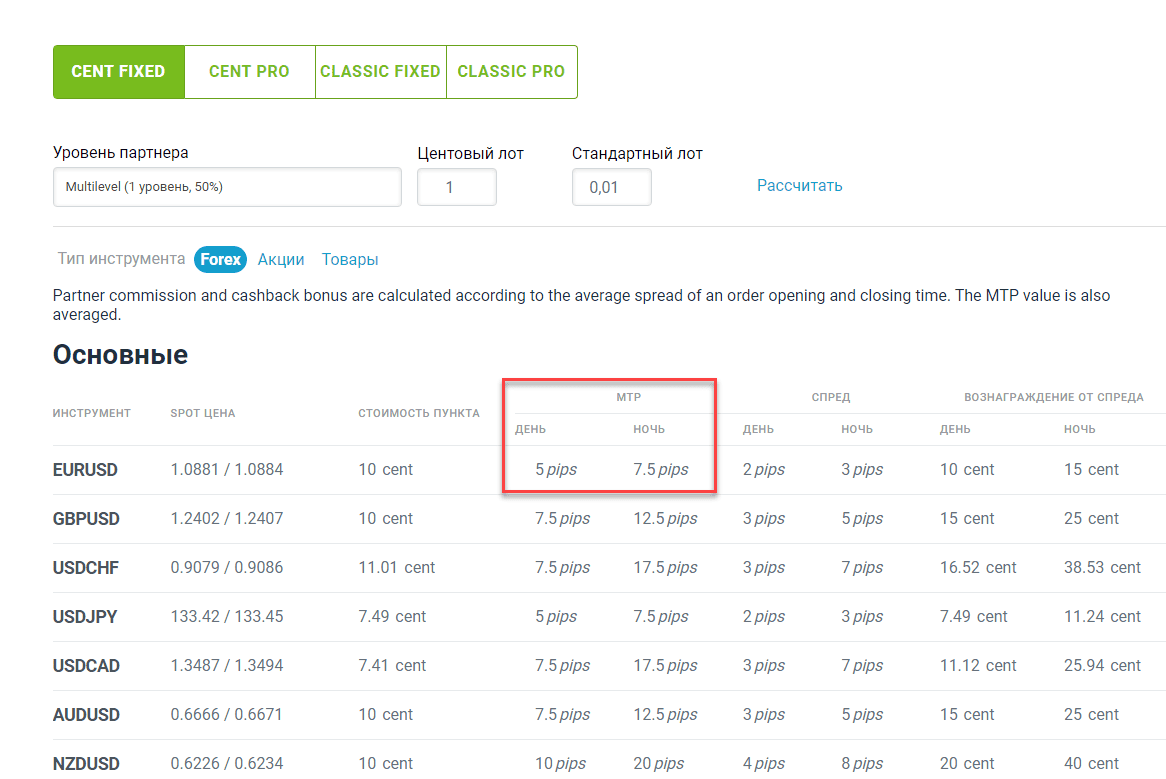
Task: Select the Forex instrument type
Action: (x=220, y=259)
